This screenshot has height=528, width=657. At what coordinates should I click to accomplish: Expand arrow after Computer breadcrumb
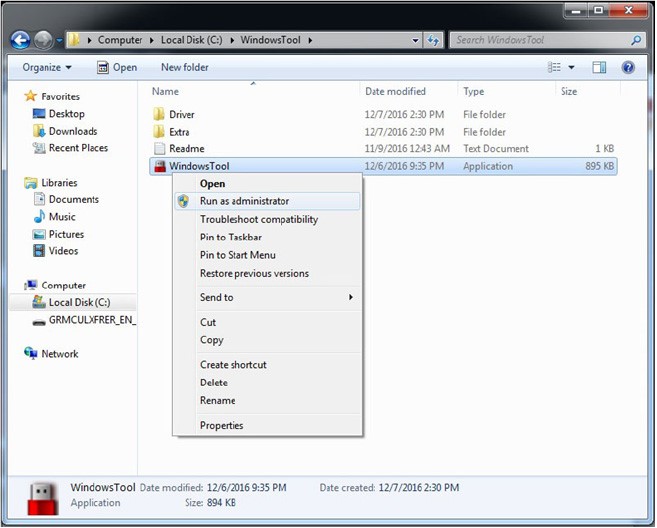tap(152, 41)
